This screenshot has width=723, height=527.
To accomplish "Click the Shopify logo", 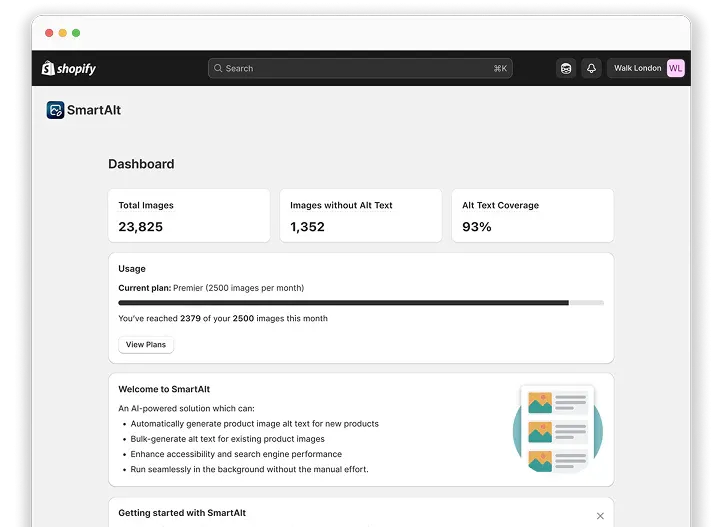I will point(69,68).
